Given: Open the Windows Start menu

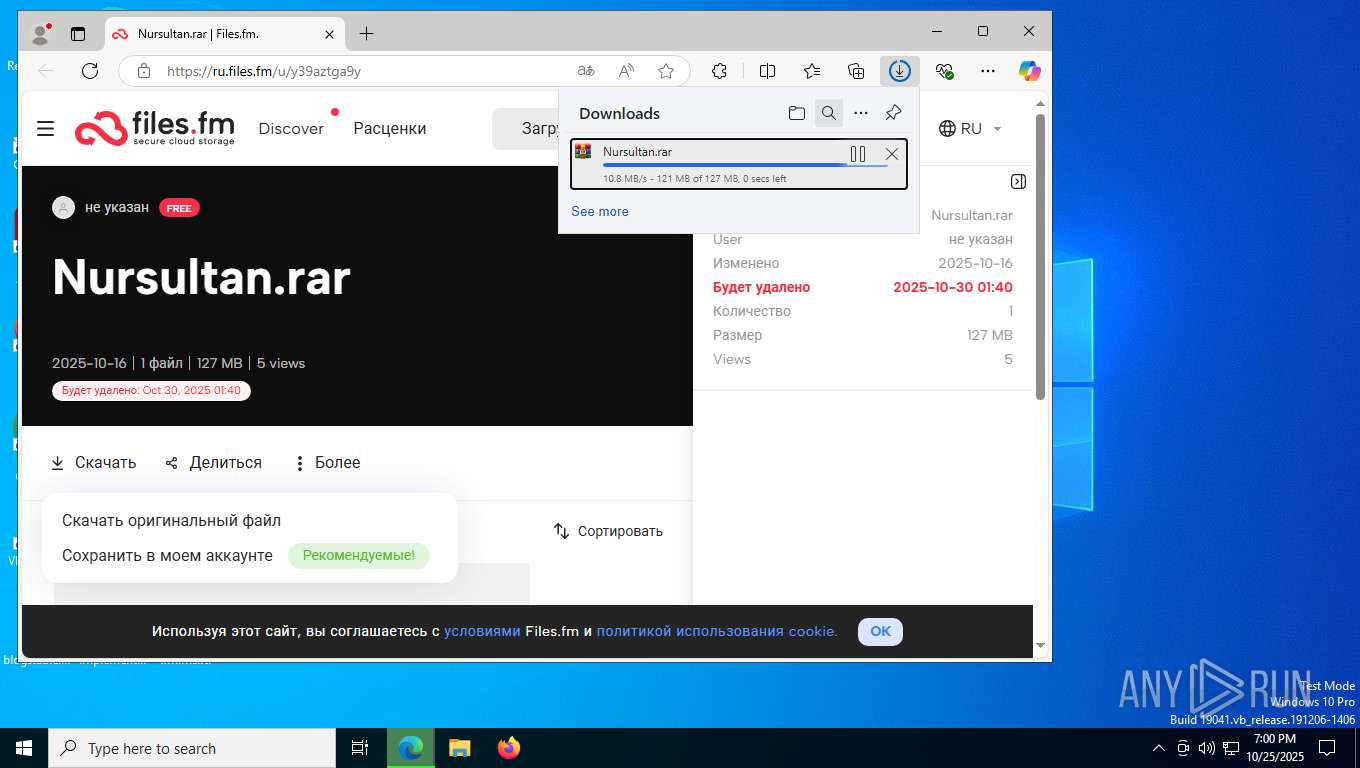Looking at the screenshot, I should [24, 748].
